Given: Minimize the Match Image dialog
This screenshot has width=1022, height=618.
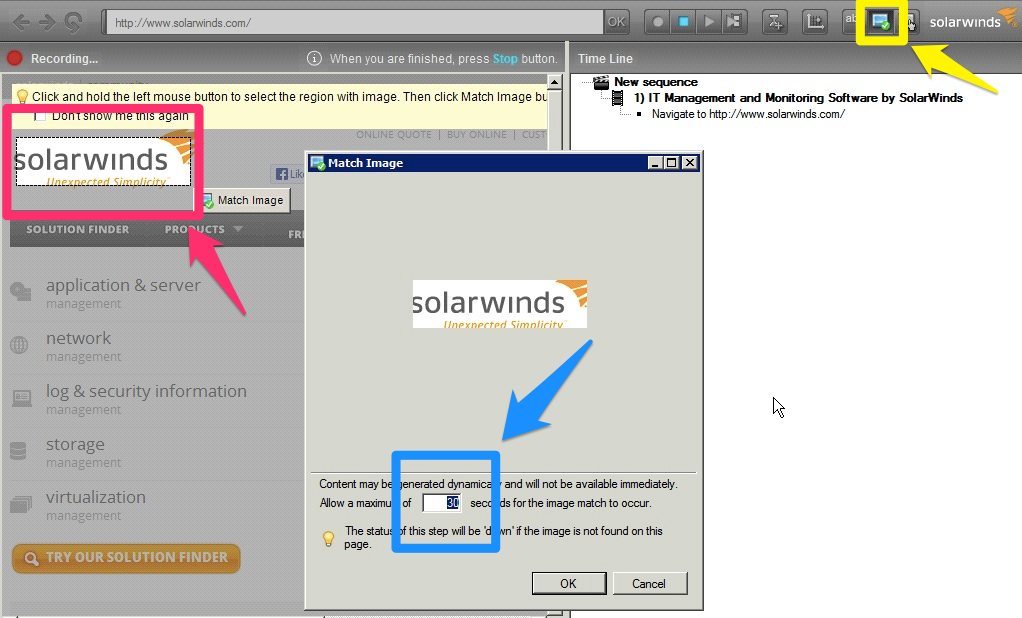Looking at the screenshot, I should pyautogui.click(x=656, y=163).
